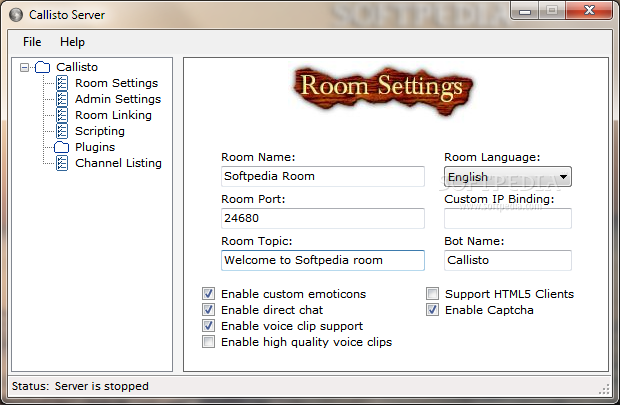Click the Callisto root folder icon
620x405 pixels.
pyautogui.click(x=42, y=67)
